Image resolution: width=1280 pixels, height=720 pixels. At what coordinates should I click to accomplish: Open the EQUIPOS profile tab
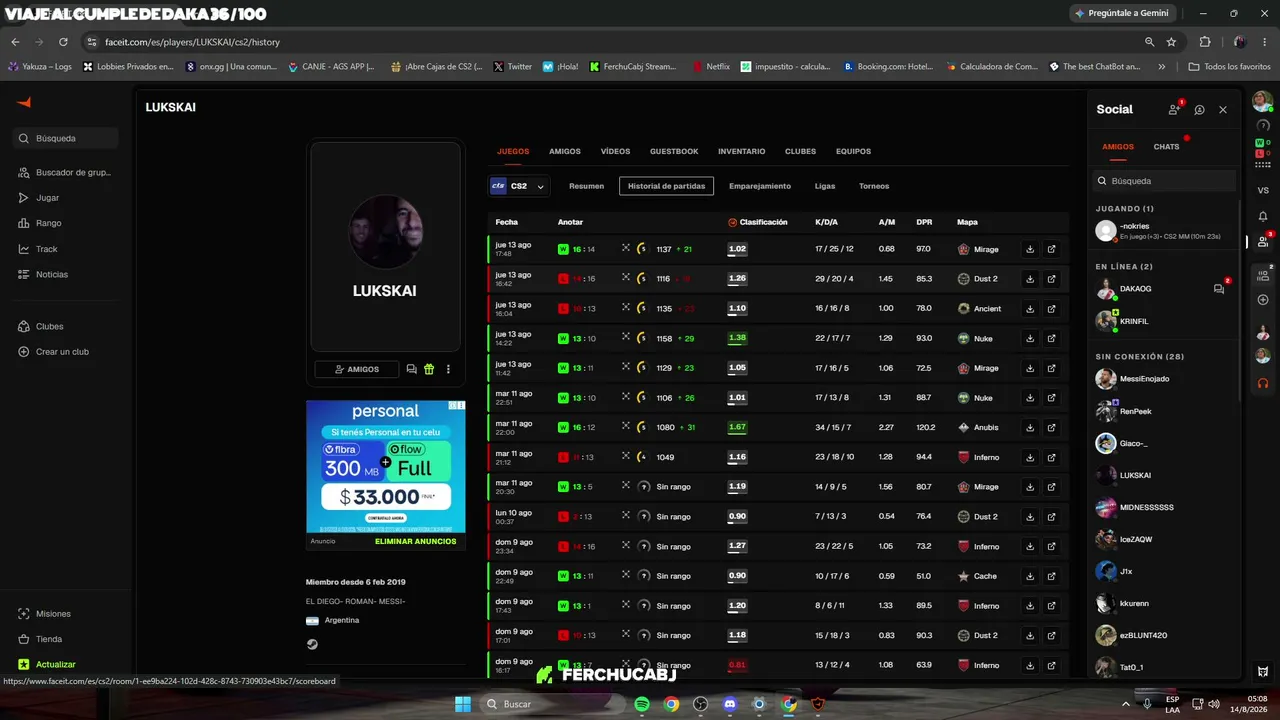click(x=853, y=151)
